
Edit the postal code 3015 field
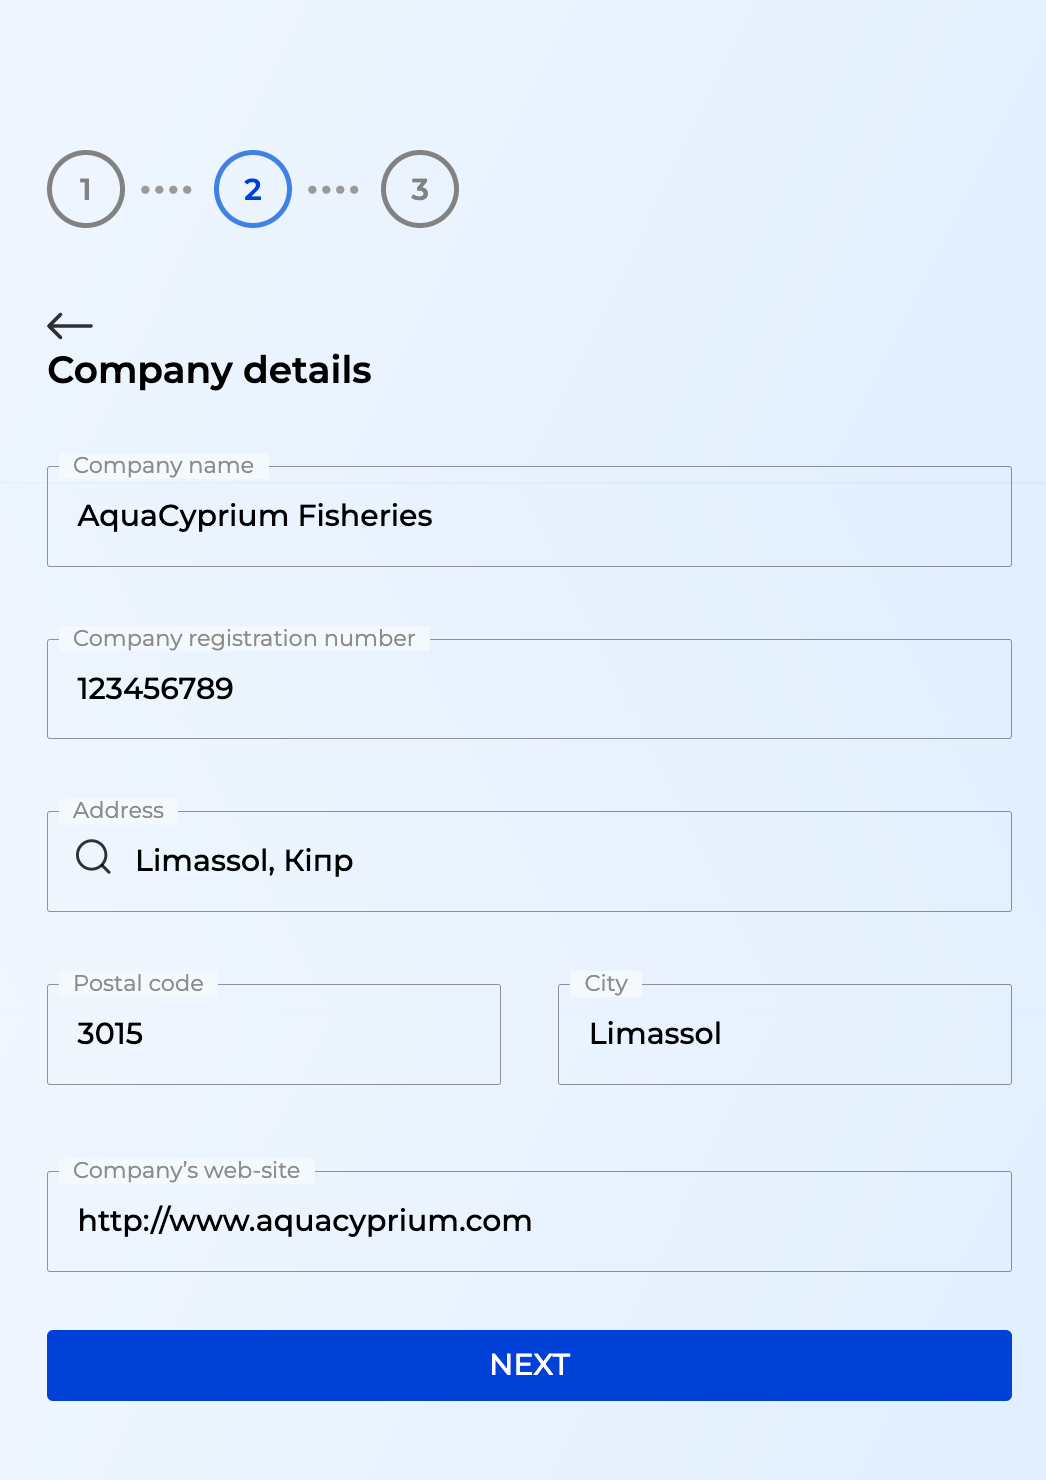[x=274, y=1034]
